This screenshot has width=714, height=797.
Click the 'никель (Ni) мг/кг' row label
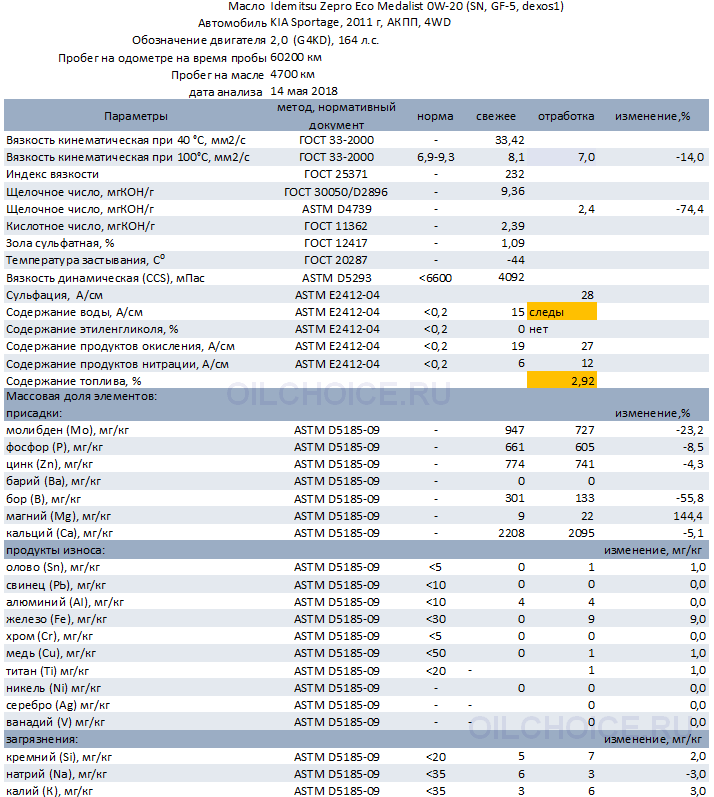[53, 689]
